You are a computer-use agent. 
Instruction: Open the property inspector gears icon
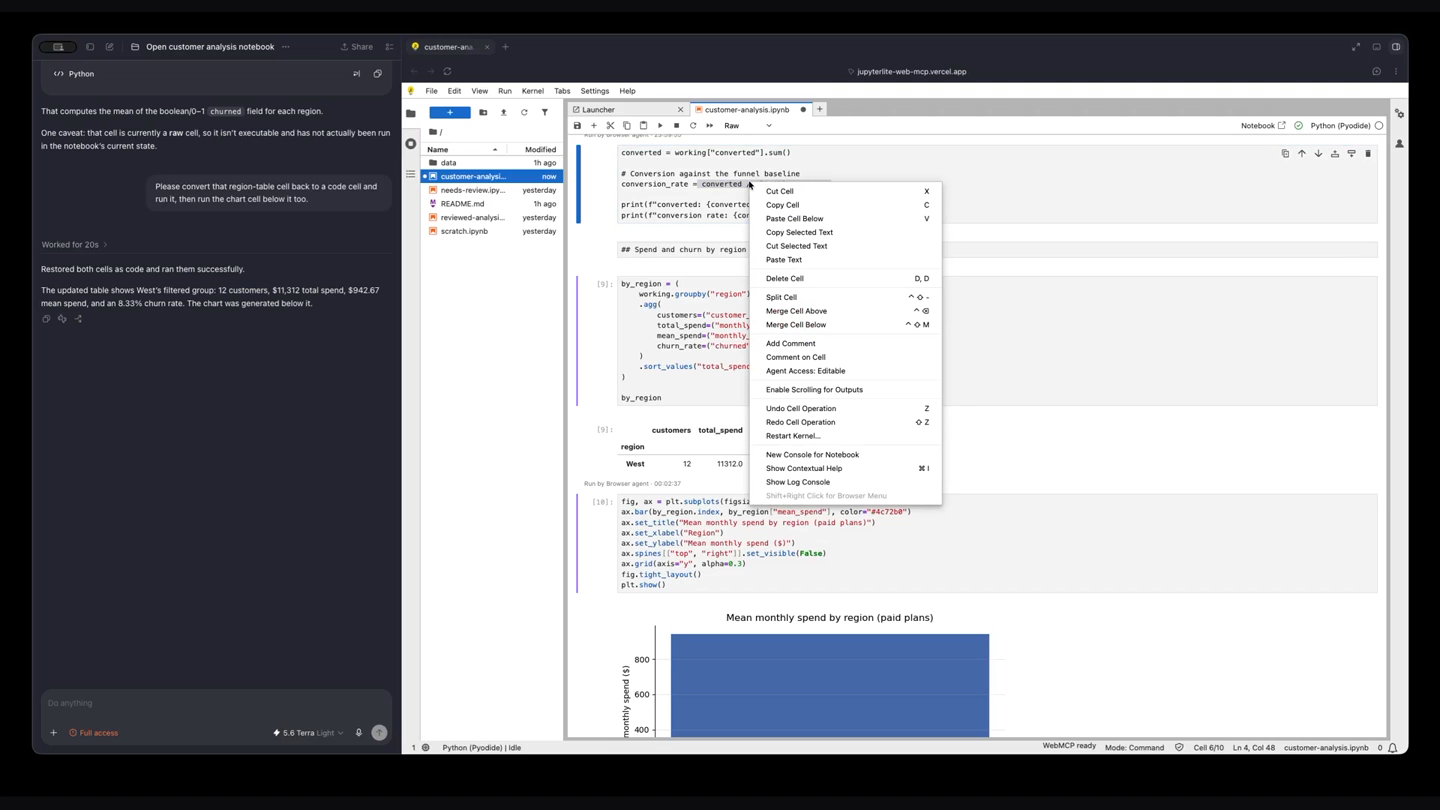point(1399,114)
